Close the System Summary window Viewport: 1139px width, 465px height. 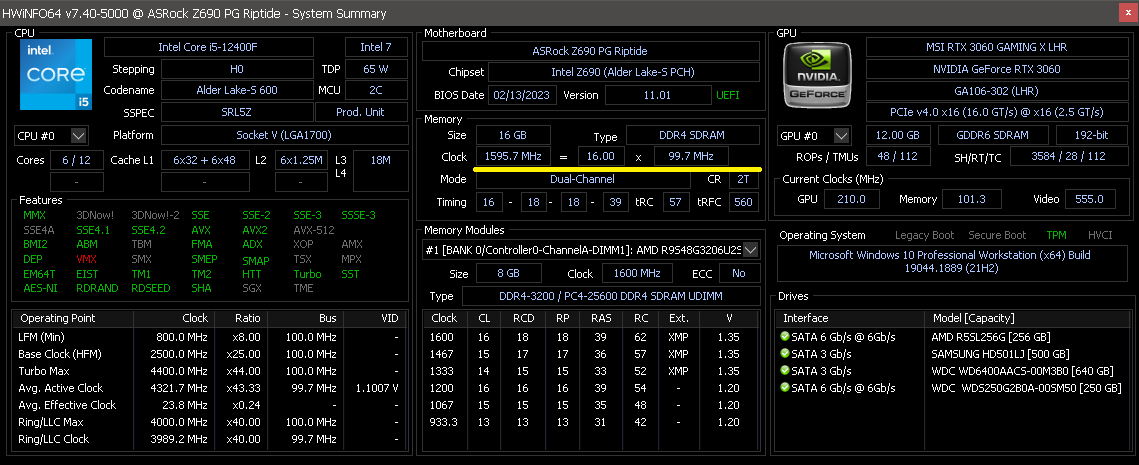[x=1127, y=13]
